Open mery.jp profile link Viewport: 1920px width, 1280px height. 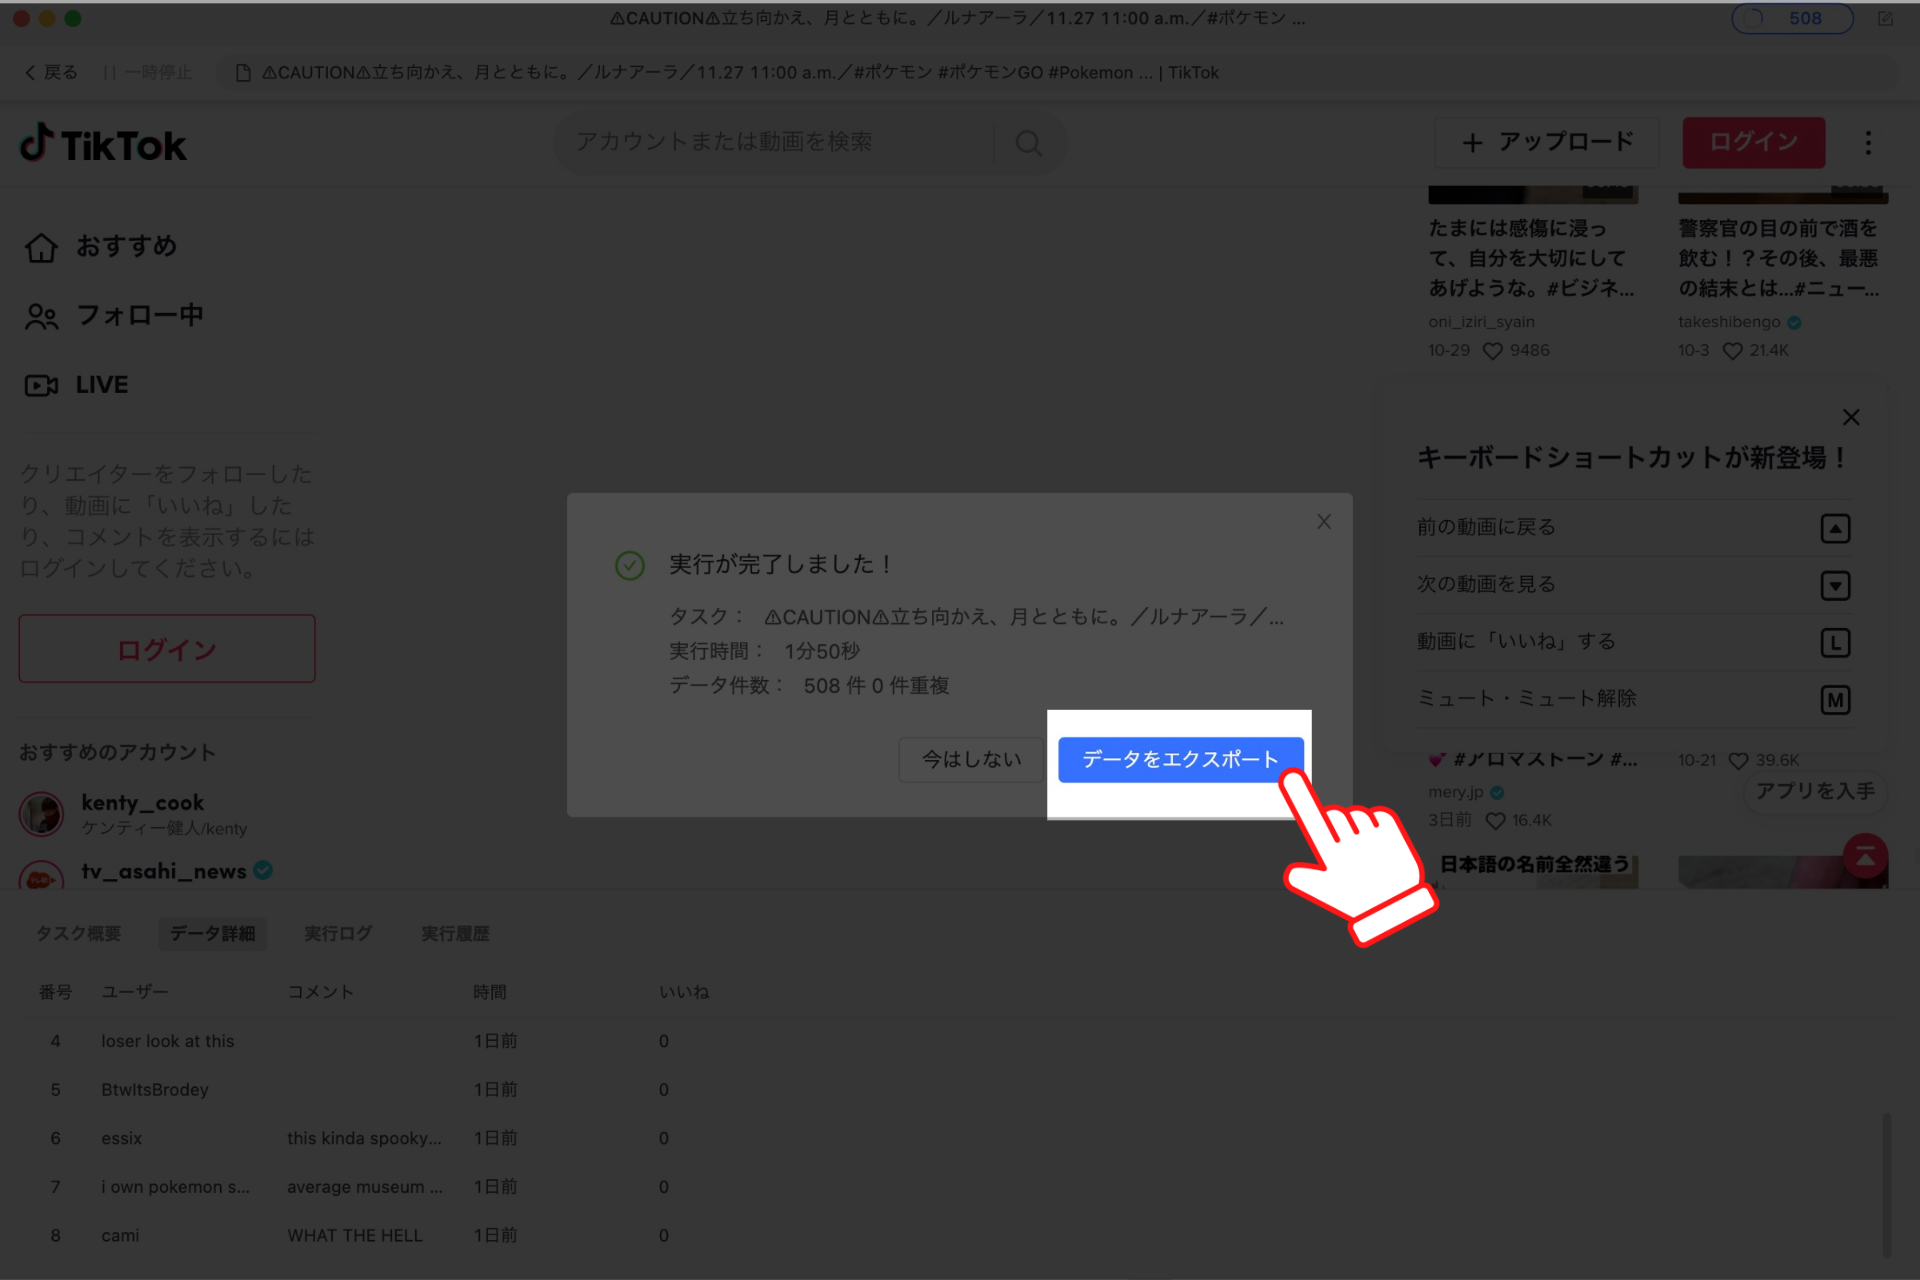[x=1456, y=792]
